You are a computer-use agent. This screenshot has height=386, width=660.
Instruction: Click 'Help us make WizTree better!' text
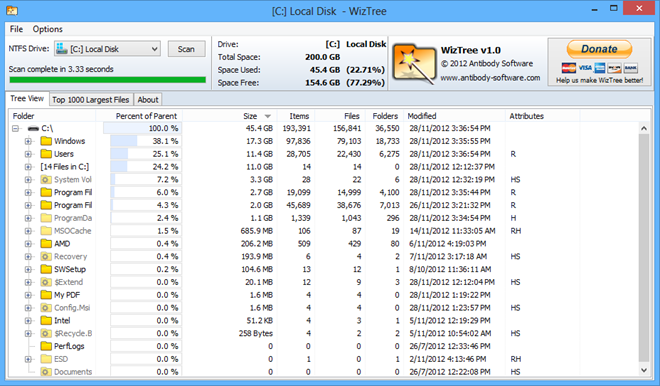[599, 80]
